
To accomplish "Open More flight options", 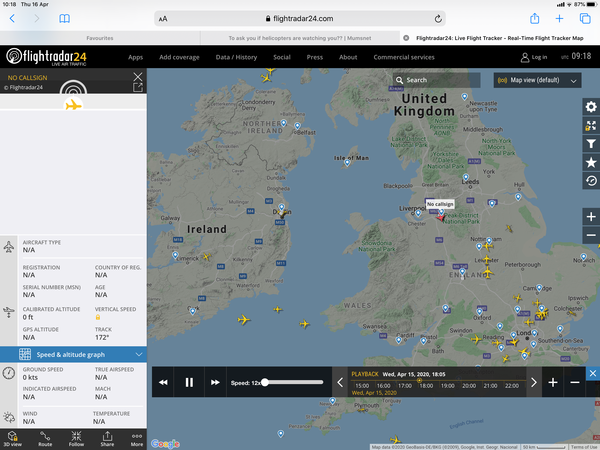I will [x=137, y=439].
